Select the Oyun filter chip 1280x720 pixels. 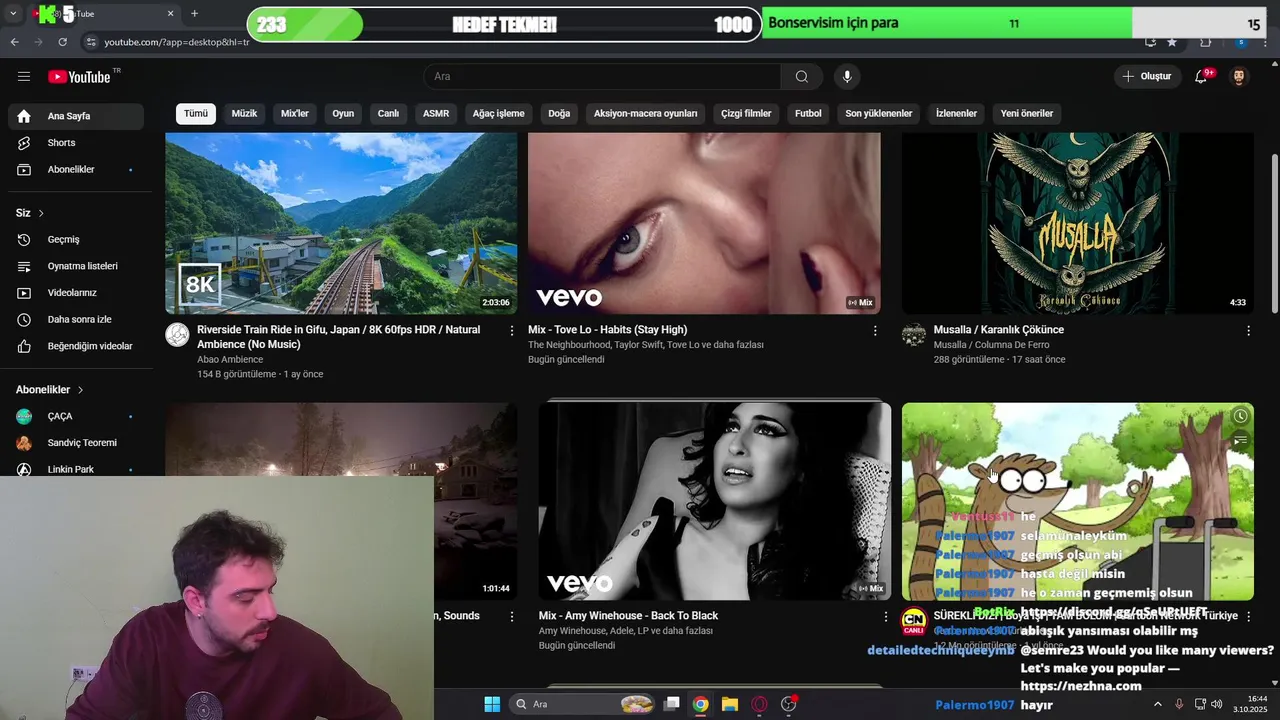pos(343,114)
